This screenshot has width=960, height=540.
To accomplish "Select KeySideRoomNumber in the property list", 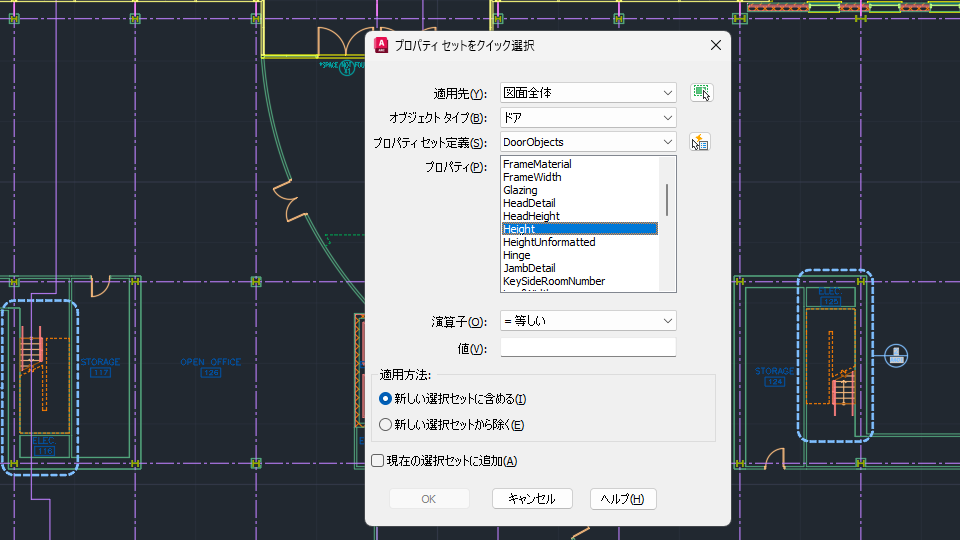I will [580, 281].
